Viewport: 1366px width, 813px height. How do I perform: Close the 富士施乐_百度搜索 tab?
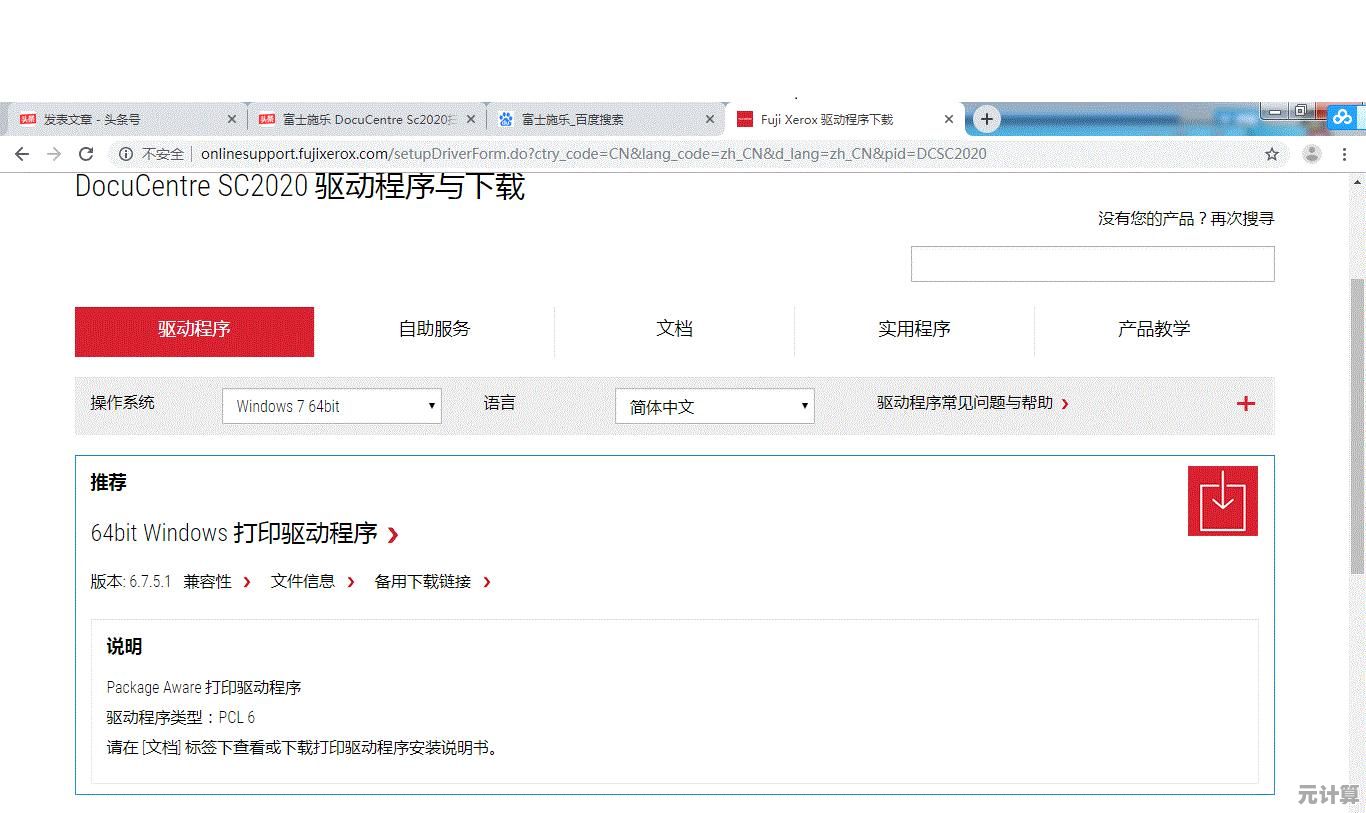(x=710, y=118)
